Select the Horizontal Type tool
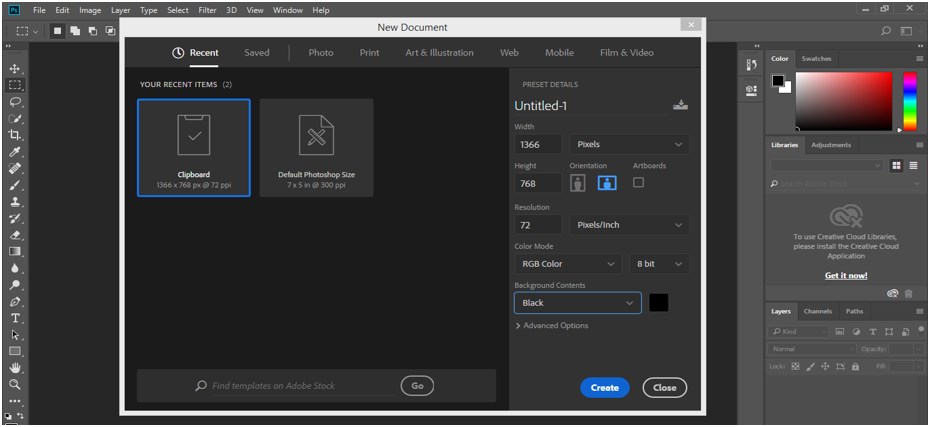This screenshot has width=930, height=427. click(15, 318)
